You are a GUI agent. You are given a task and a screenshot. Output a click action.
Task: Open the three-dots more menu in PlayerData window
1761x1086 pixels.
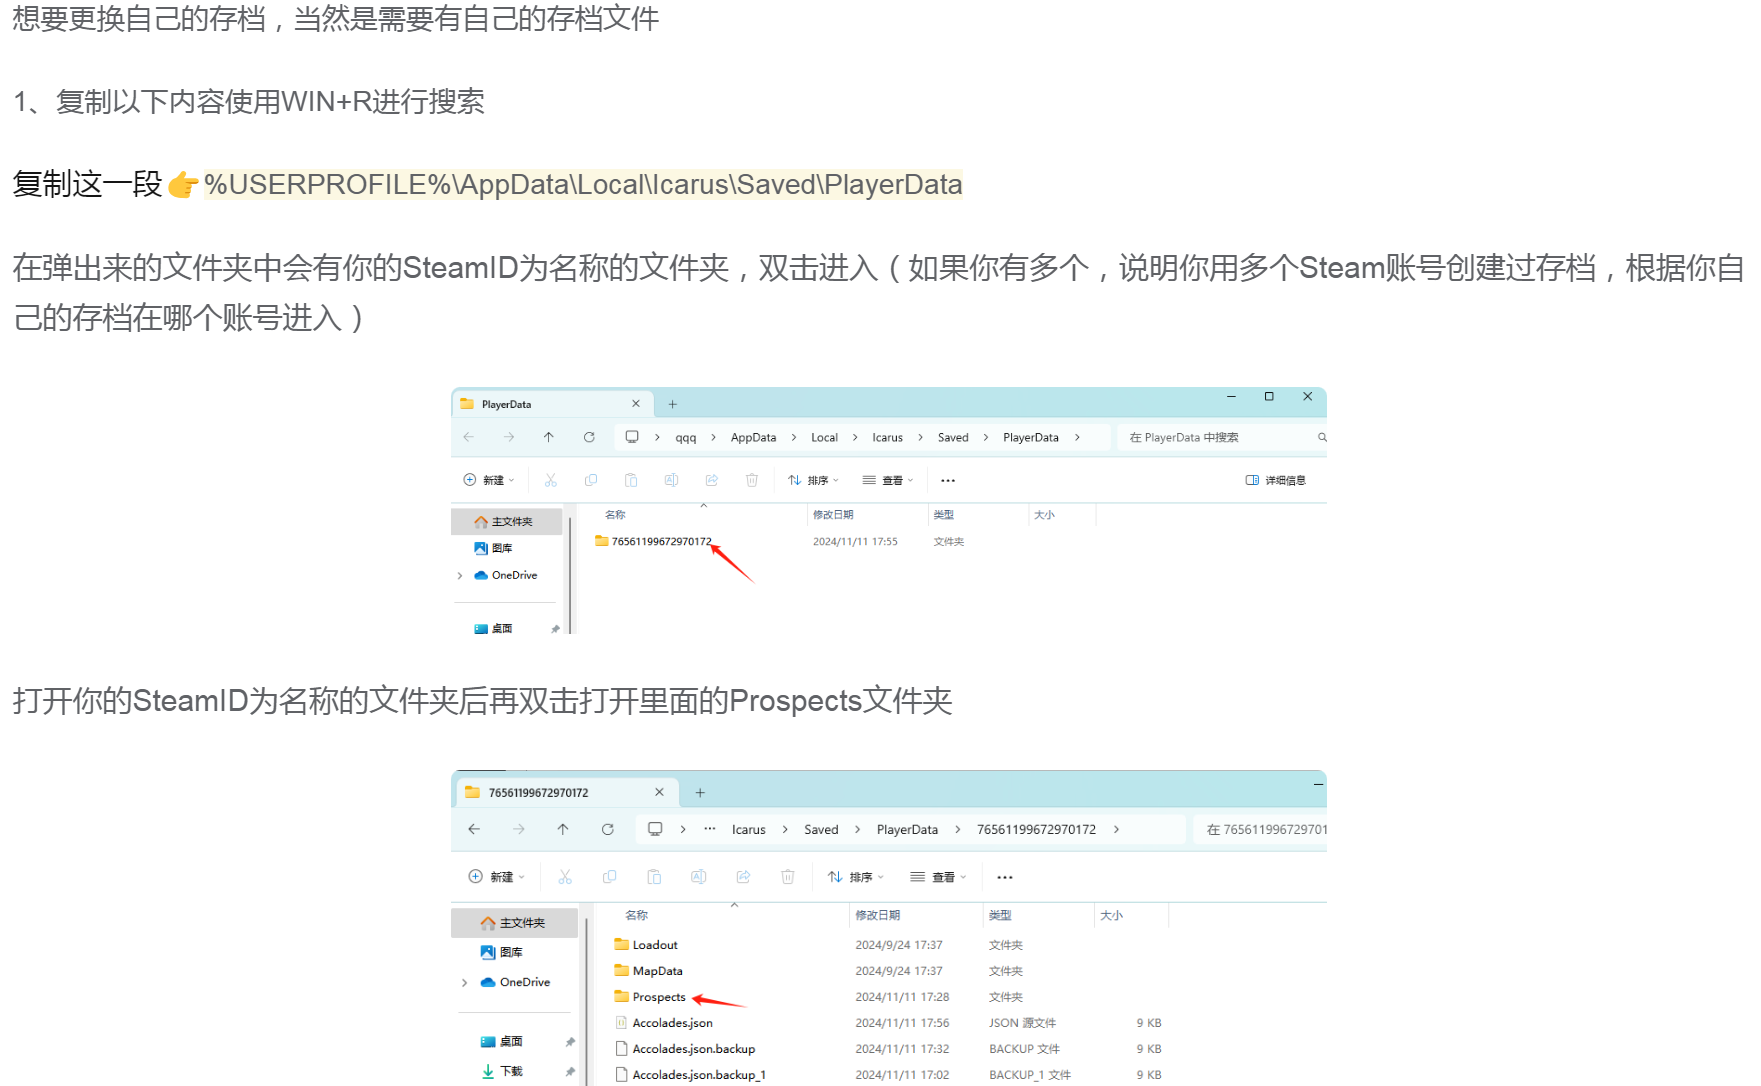pyautogui.click(x=948, y=481)
